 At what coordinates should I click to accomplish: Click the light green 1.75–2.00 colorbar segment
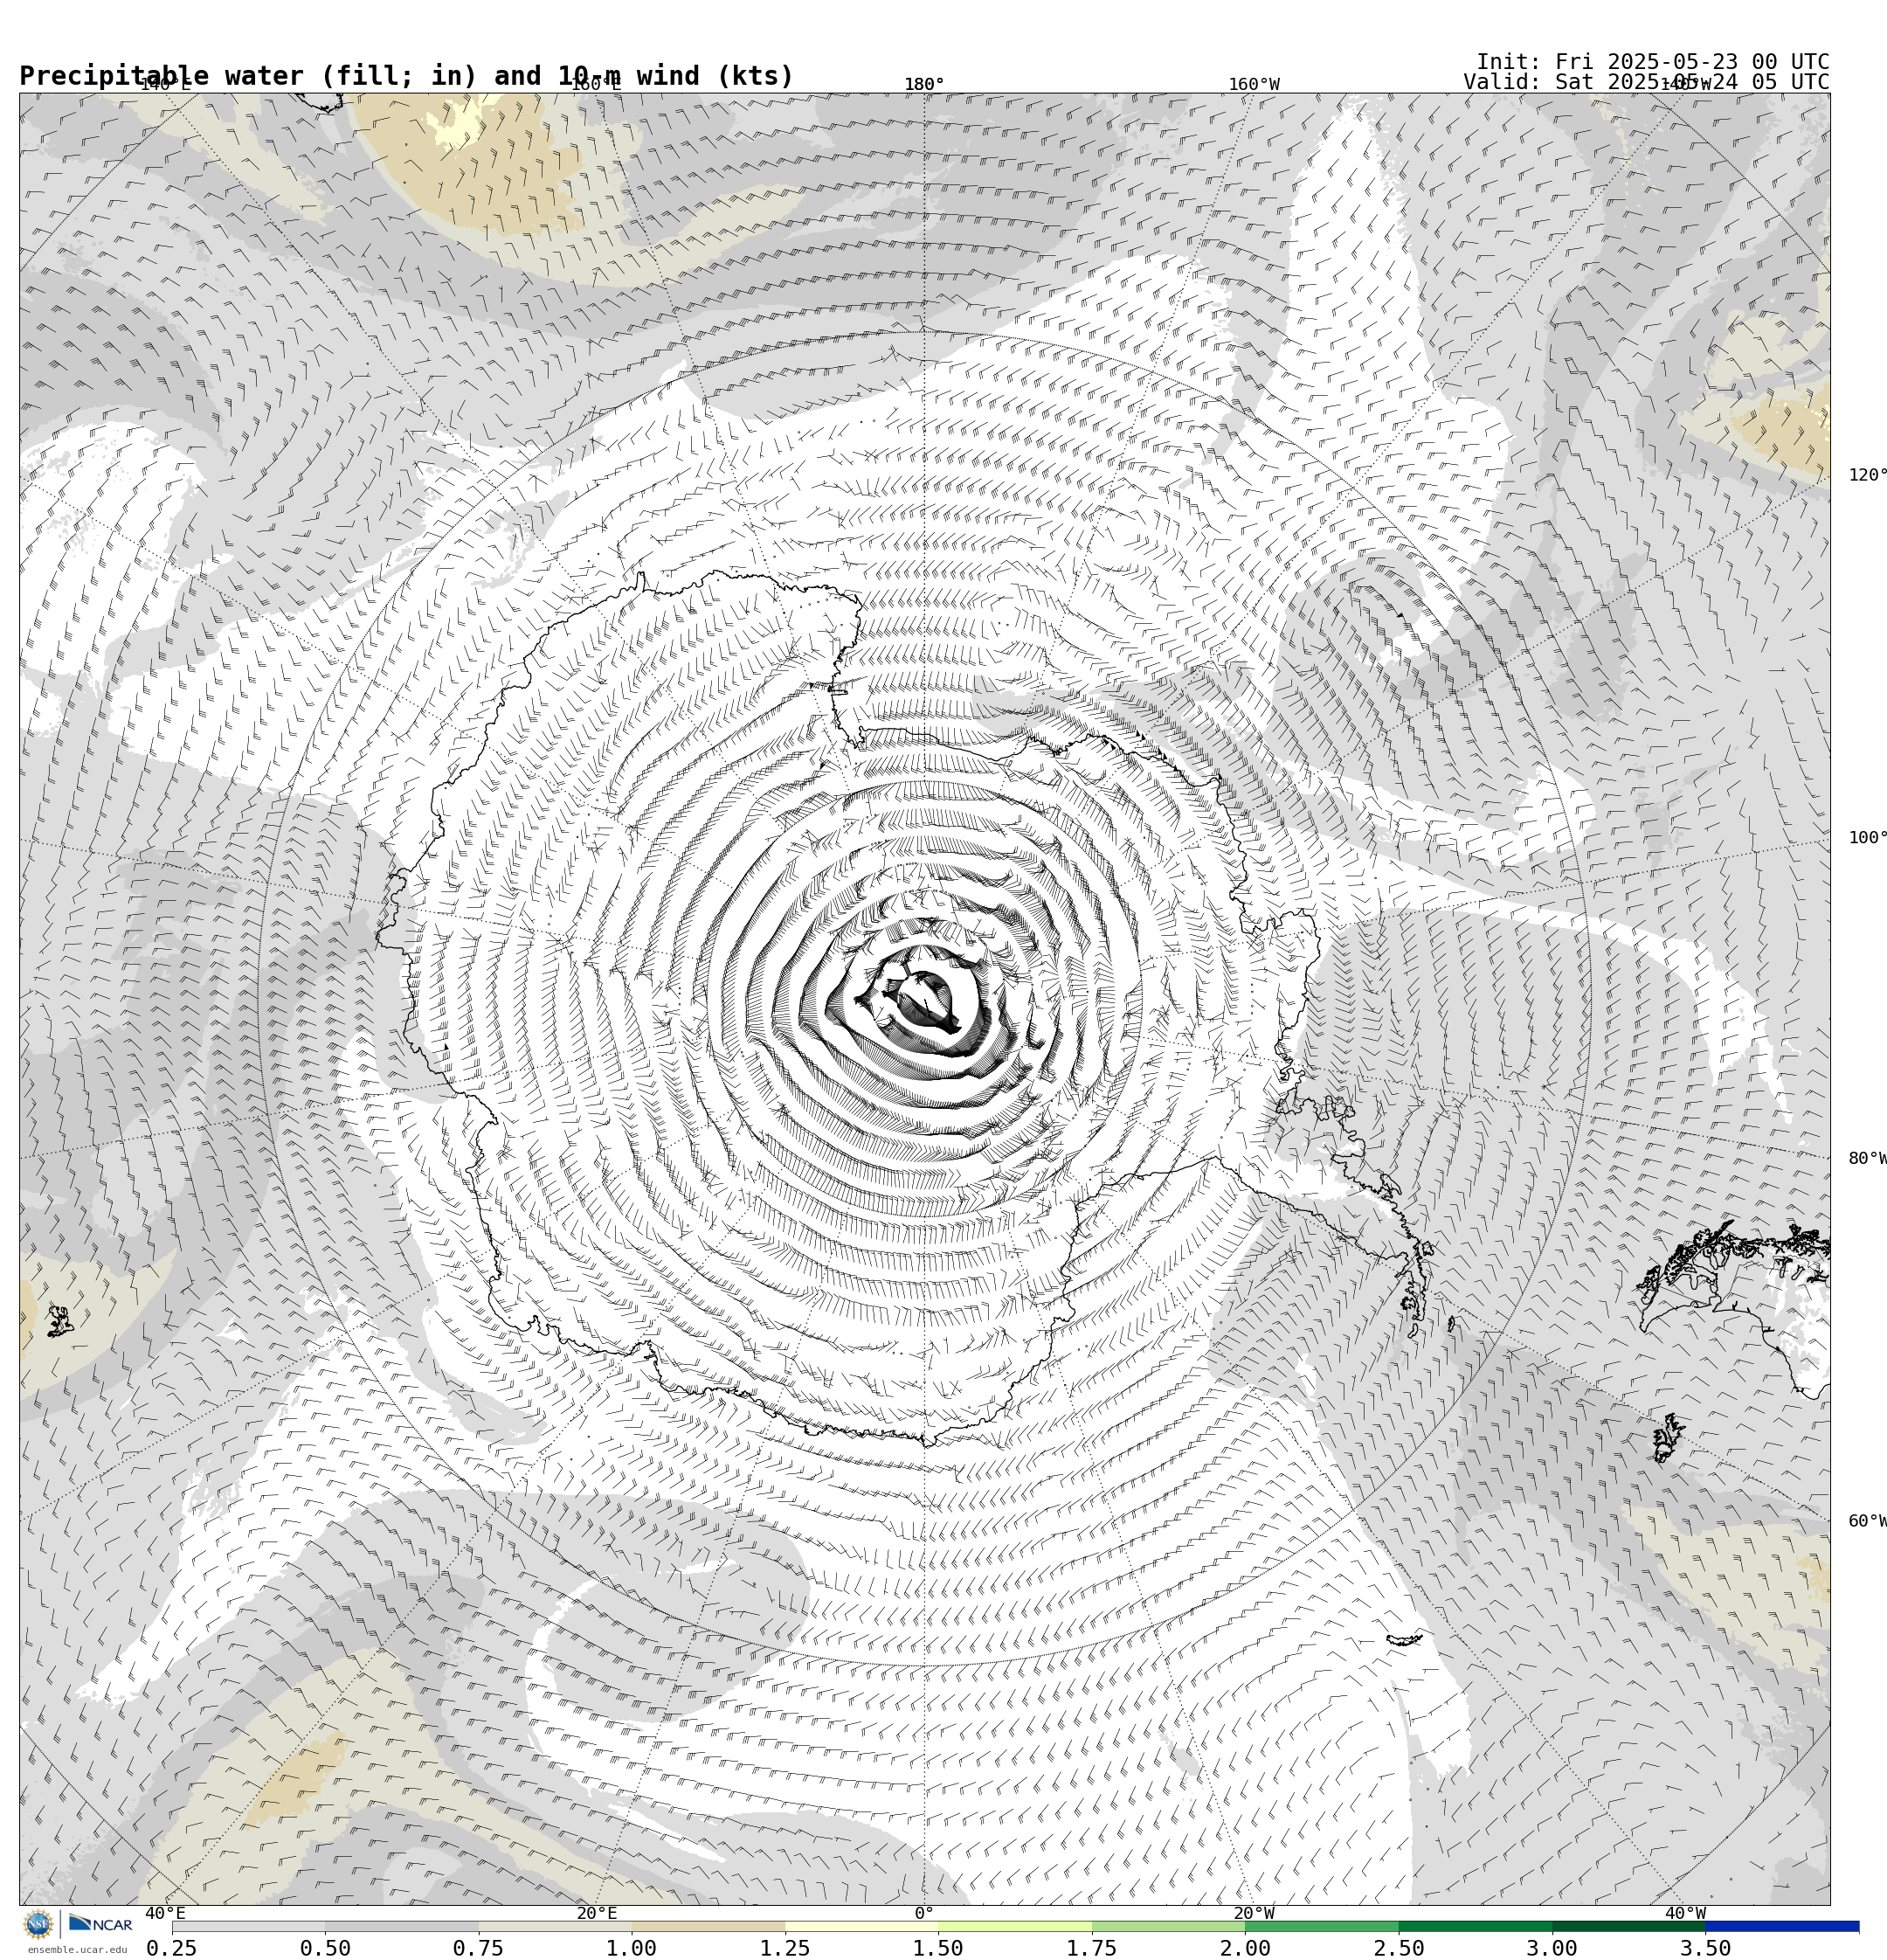click(x=1168, y=1926)
